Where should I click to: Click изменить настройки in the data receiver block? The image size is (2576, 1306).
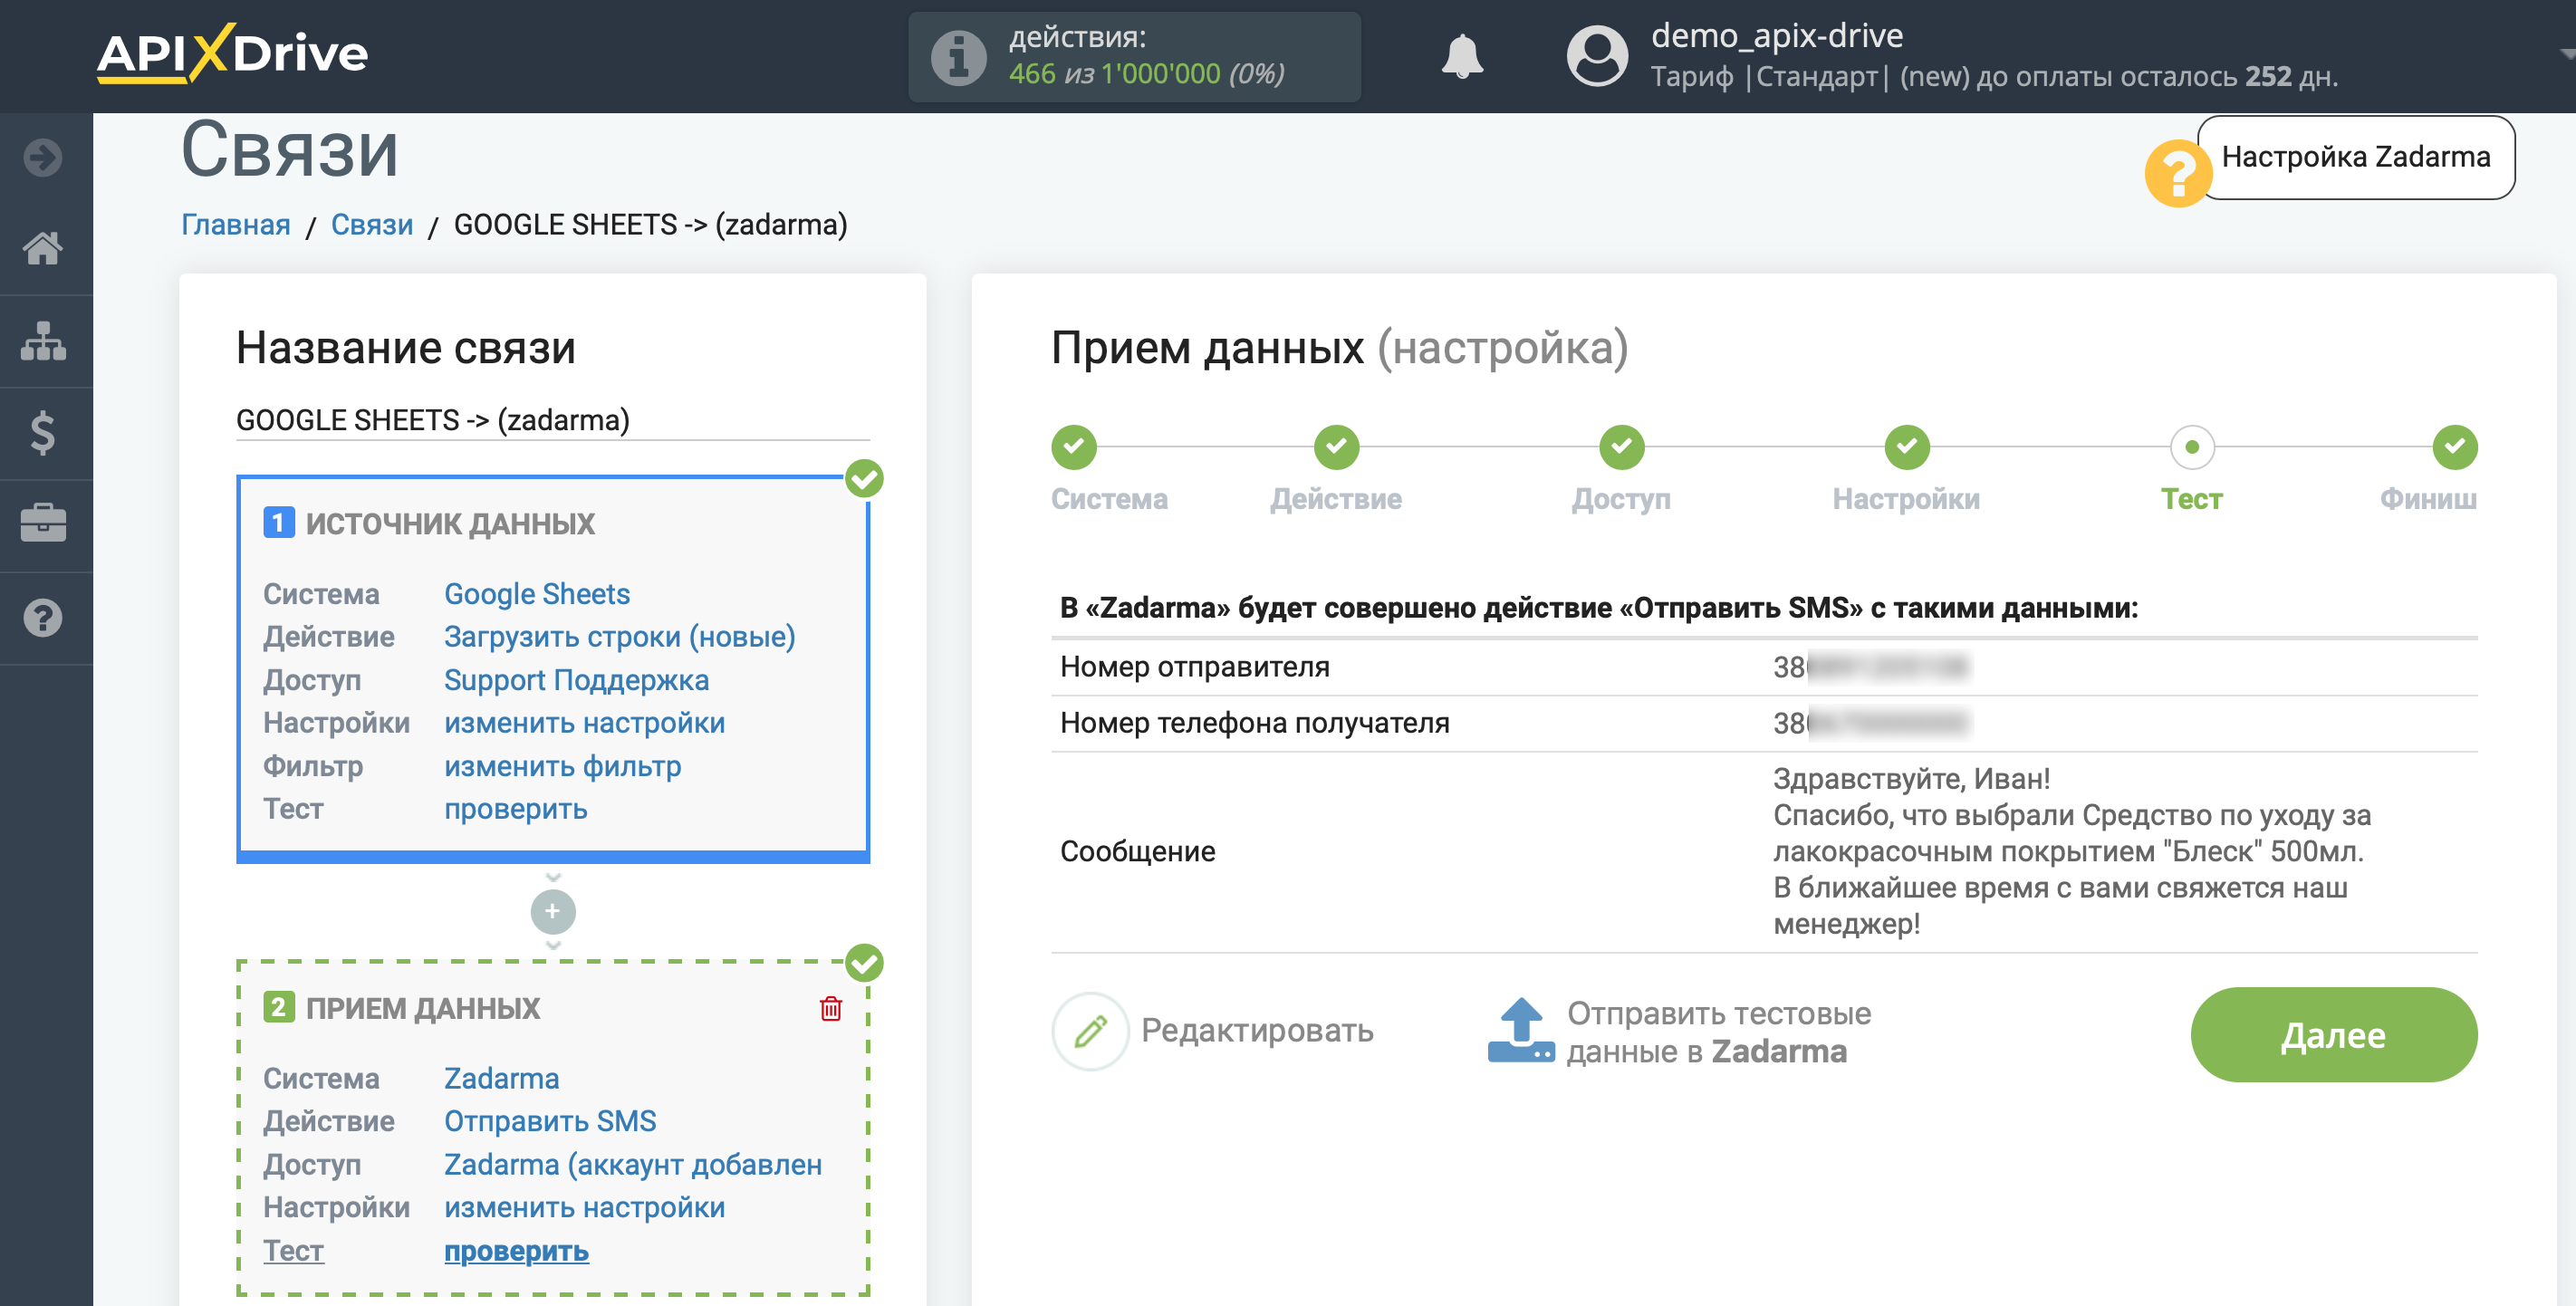pyautogui.click(x=585, y=1207)
